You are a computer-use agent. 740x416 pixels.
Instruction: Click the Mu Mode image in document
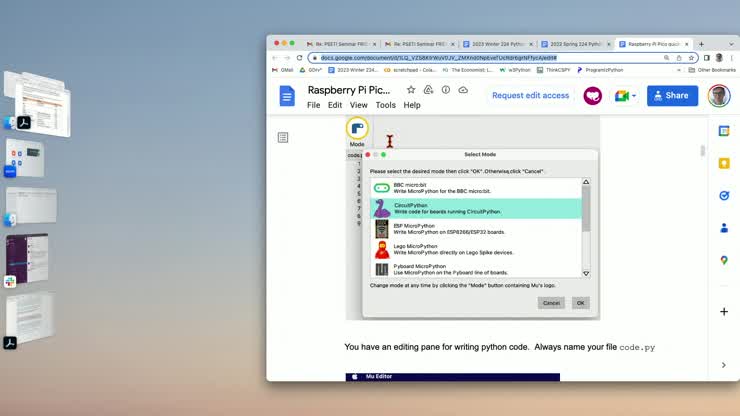[357, 131]
